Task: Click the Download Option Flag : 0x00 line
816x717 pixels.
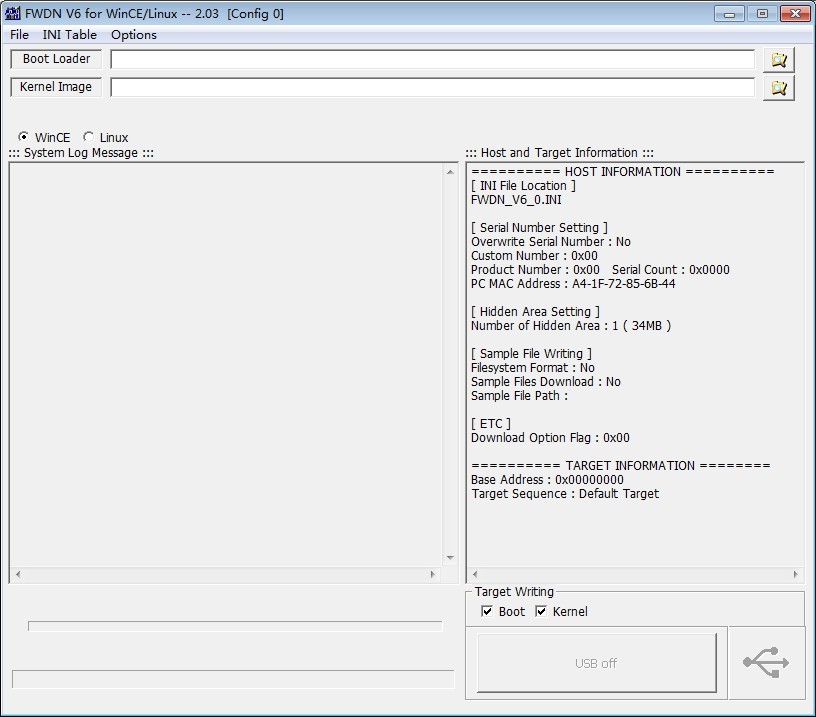Action: coord(550,438)
